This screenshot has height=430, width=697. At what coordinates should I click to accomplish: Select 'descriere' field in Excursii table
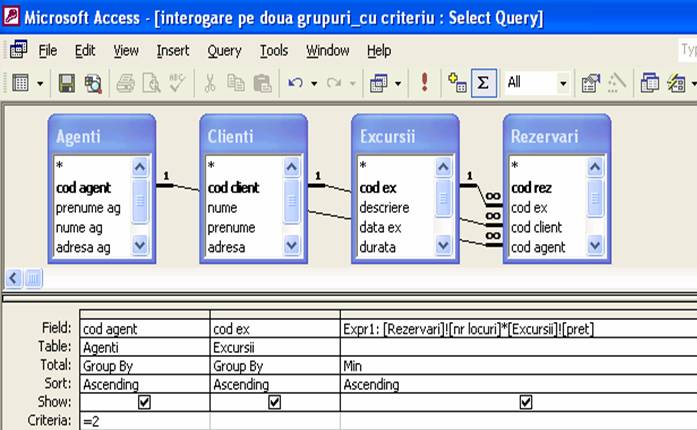pos(385,207)
